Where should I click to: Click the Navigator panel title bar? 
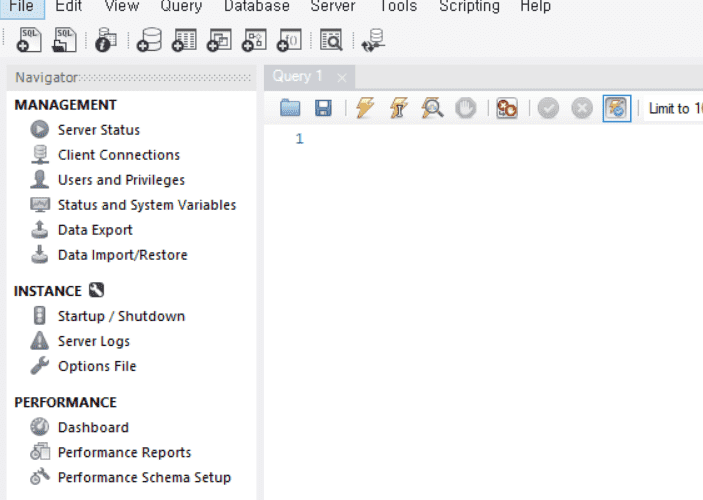point(132,78)
